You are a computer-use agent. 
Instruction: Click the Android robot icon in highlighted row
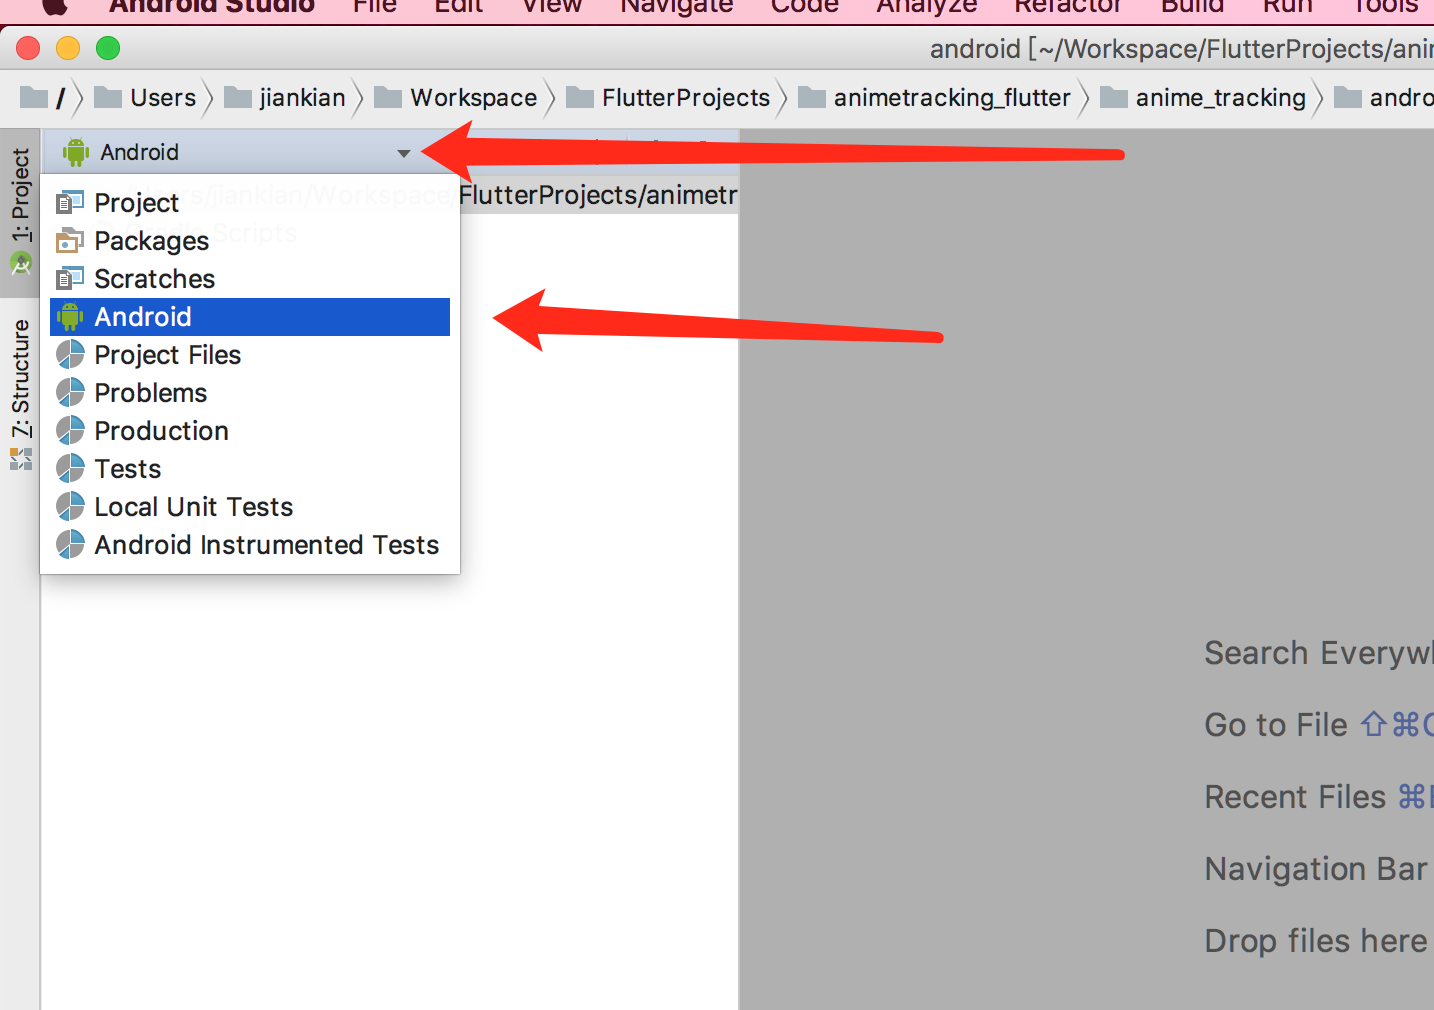tap(70, 317)
